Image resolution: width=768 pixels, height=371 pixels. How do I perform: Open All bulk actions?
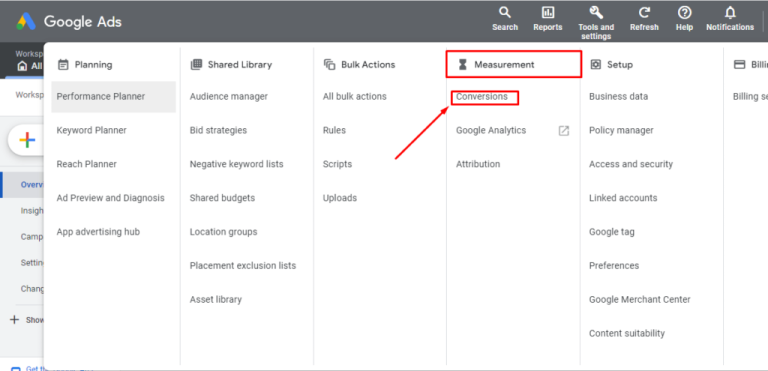355,97
